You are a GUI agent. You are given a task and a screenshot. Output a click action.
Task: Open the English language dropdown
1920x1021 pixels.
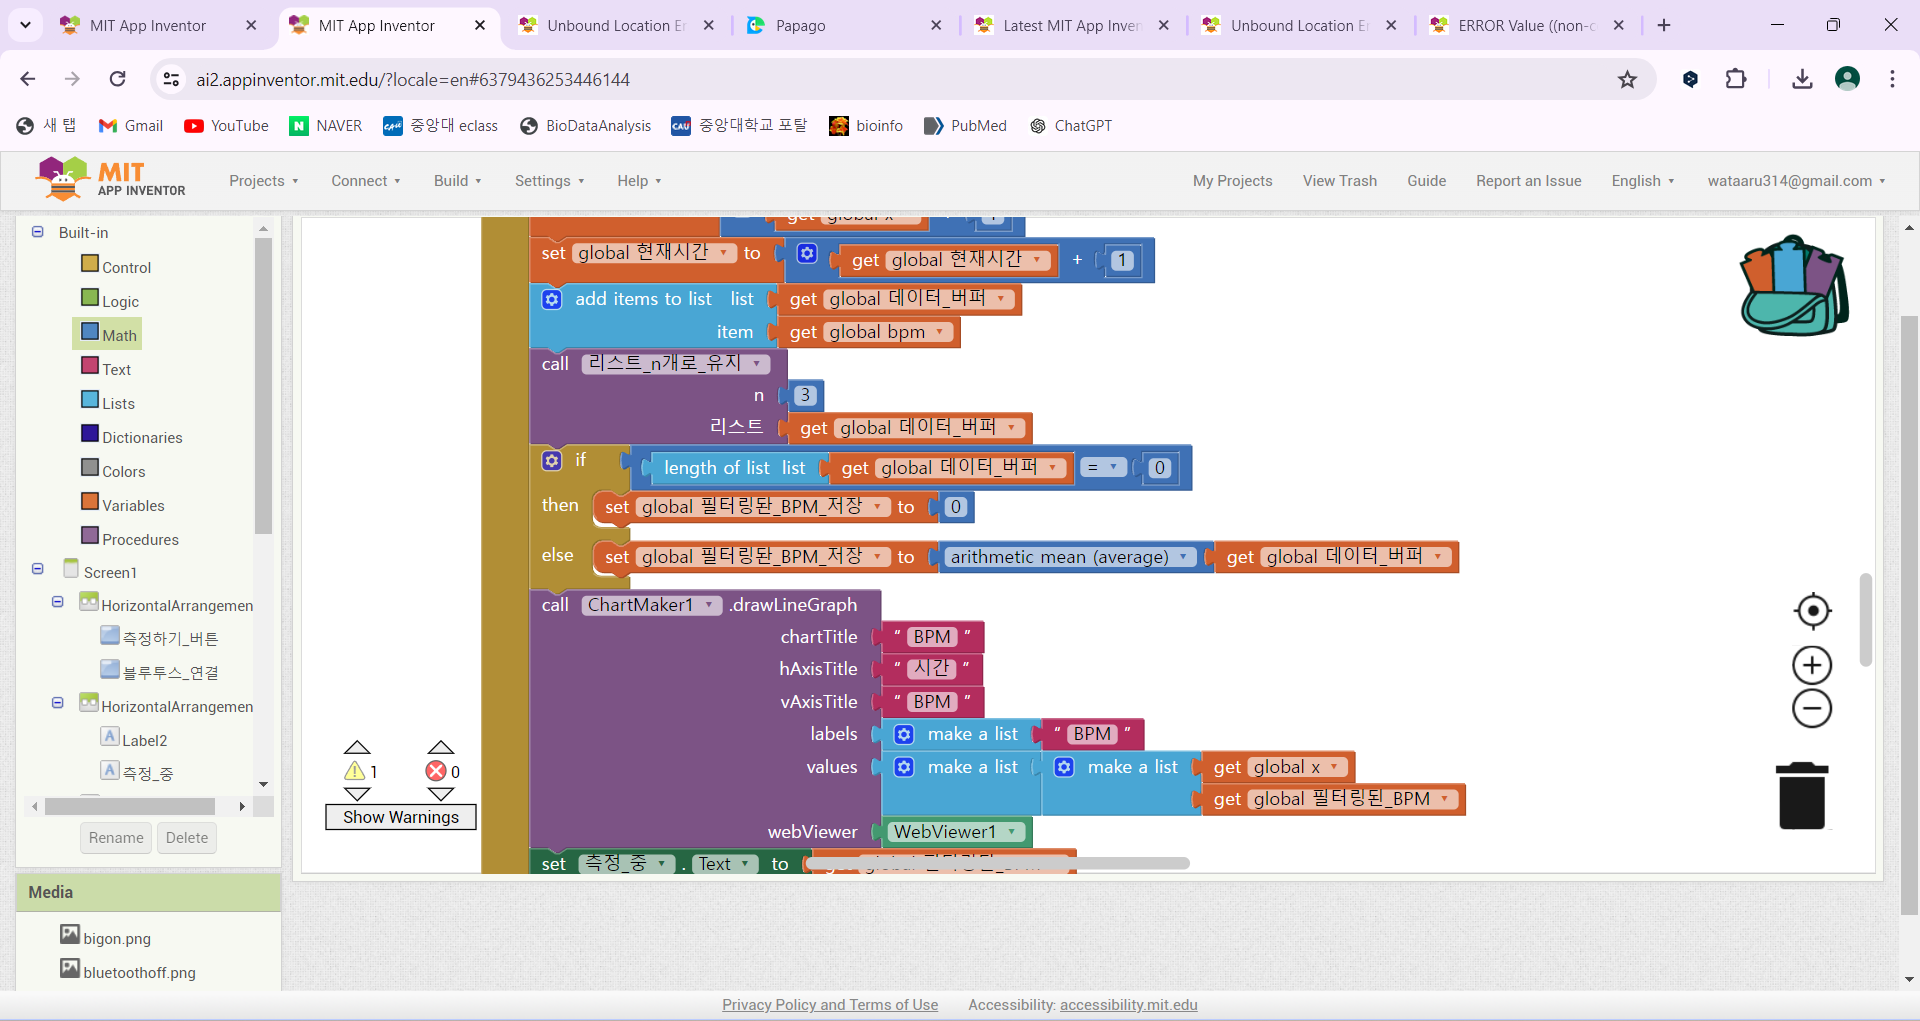(x=1642, y=181)
